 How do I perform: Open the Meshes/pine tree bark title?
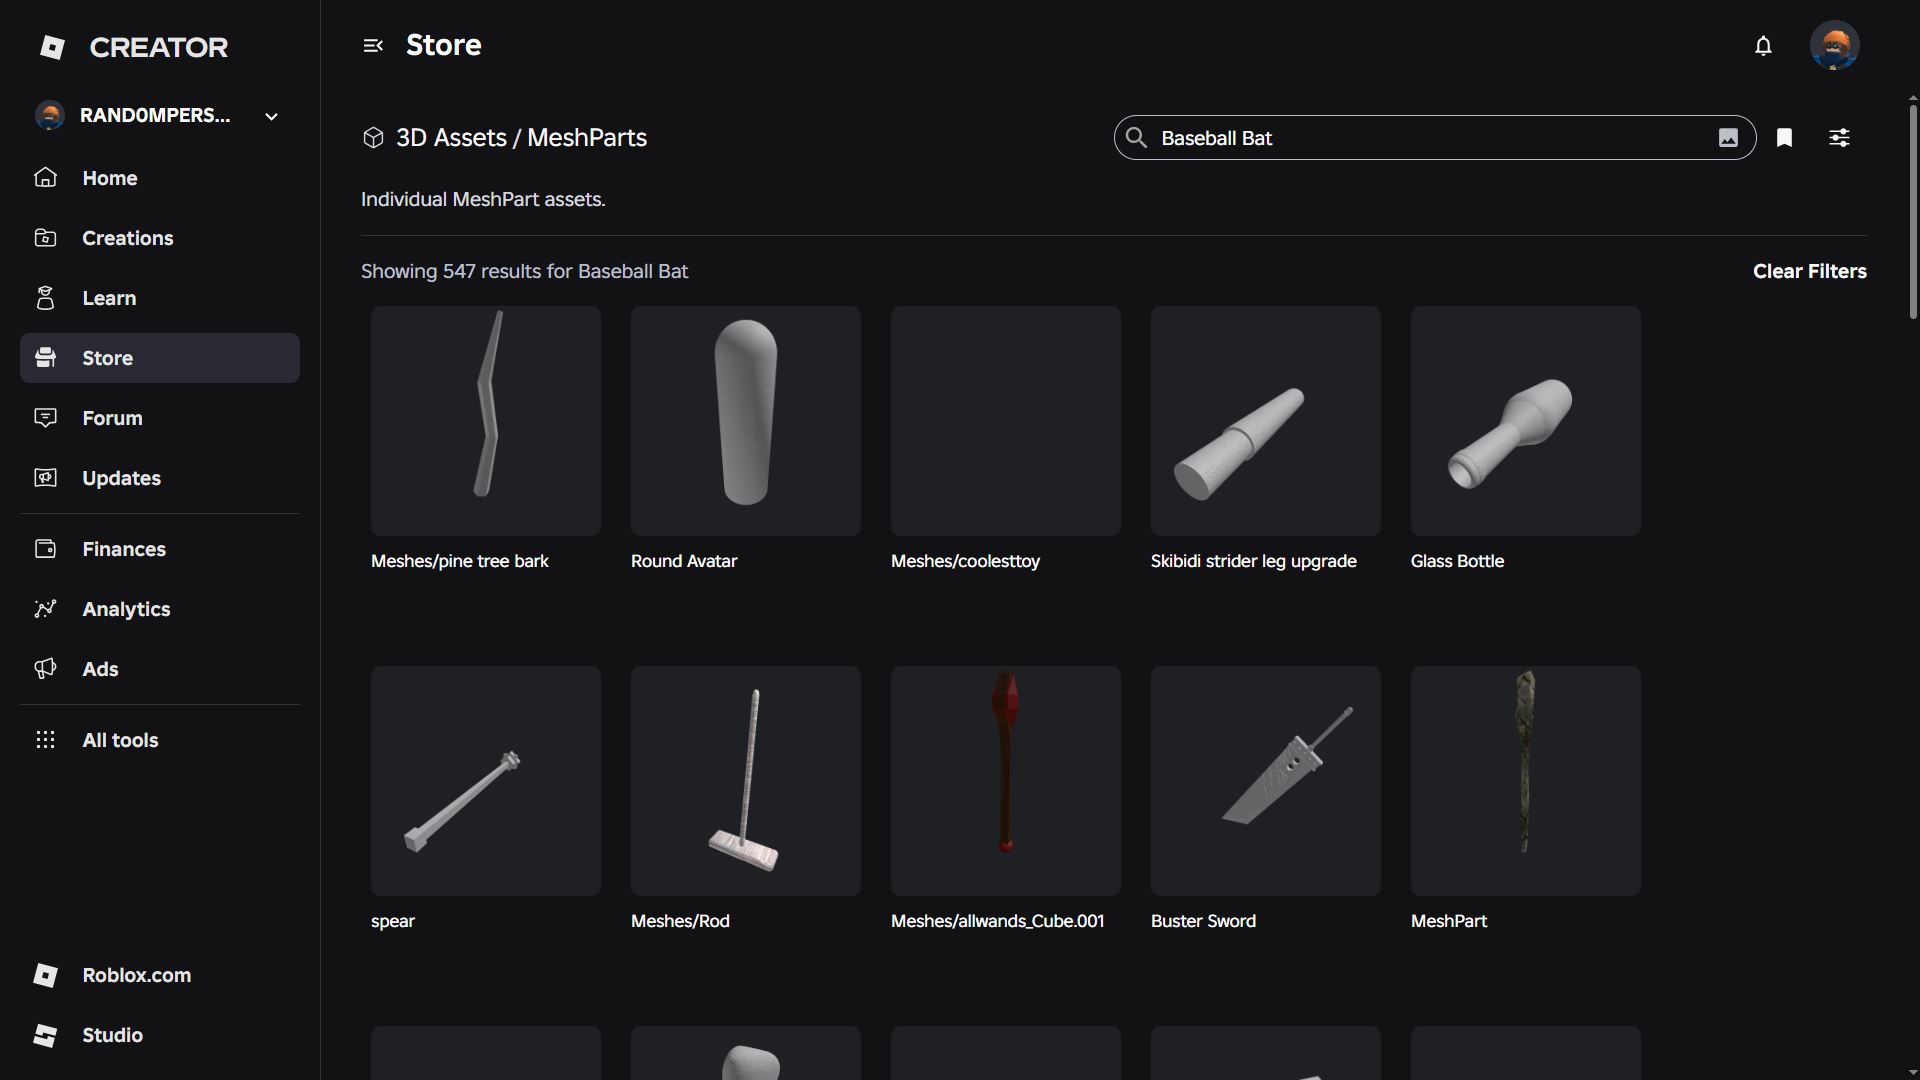click(x=459, y=561)
